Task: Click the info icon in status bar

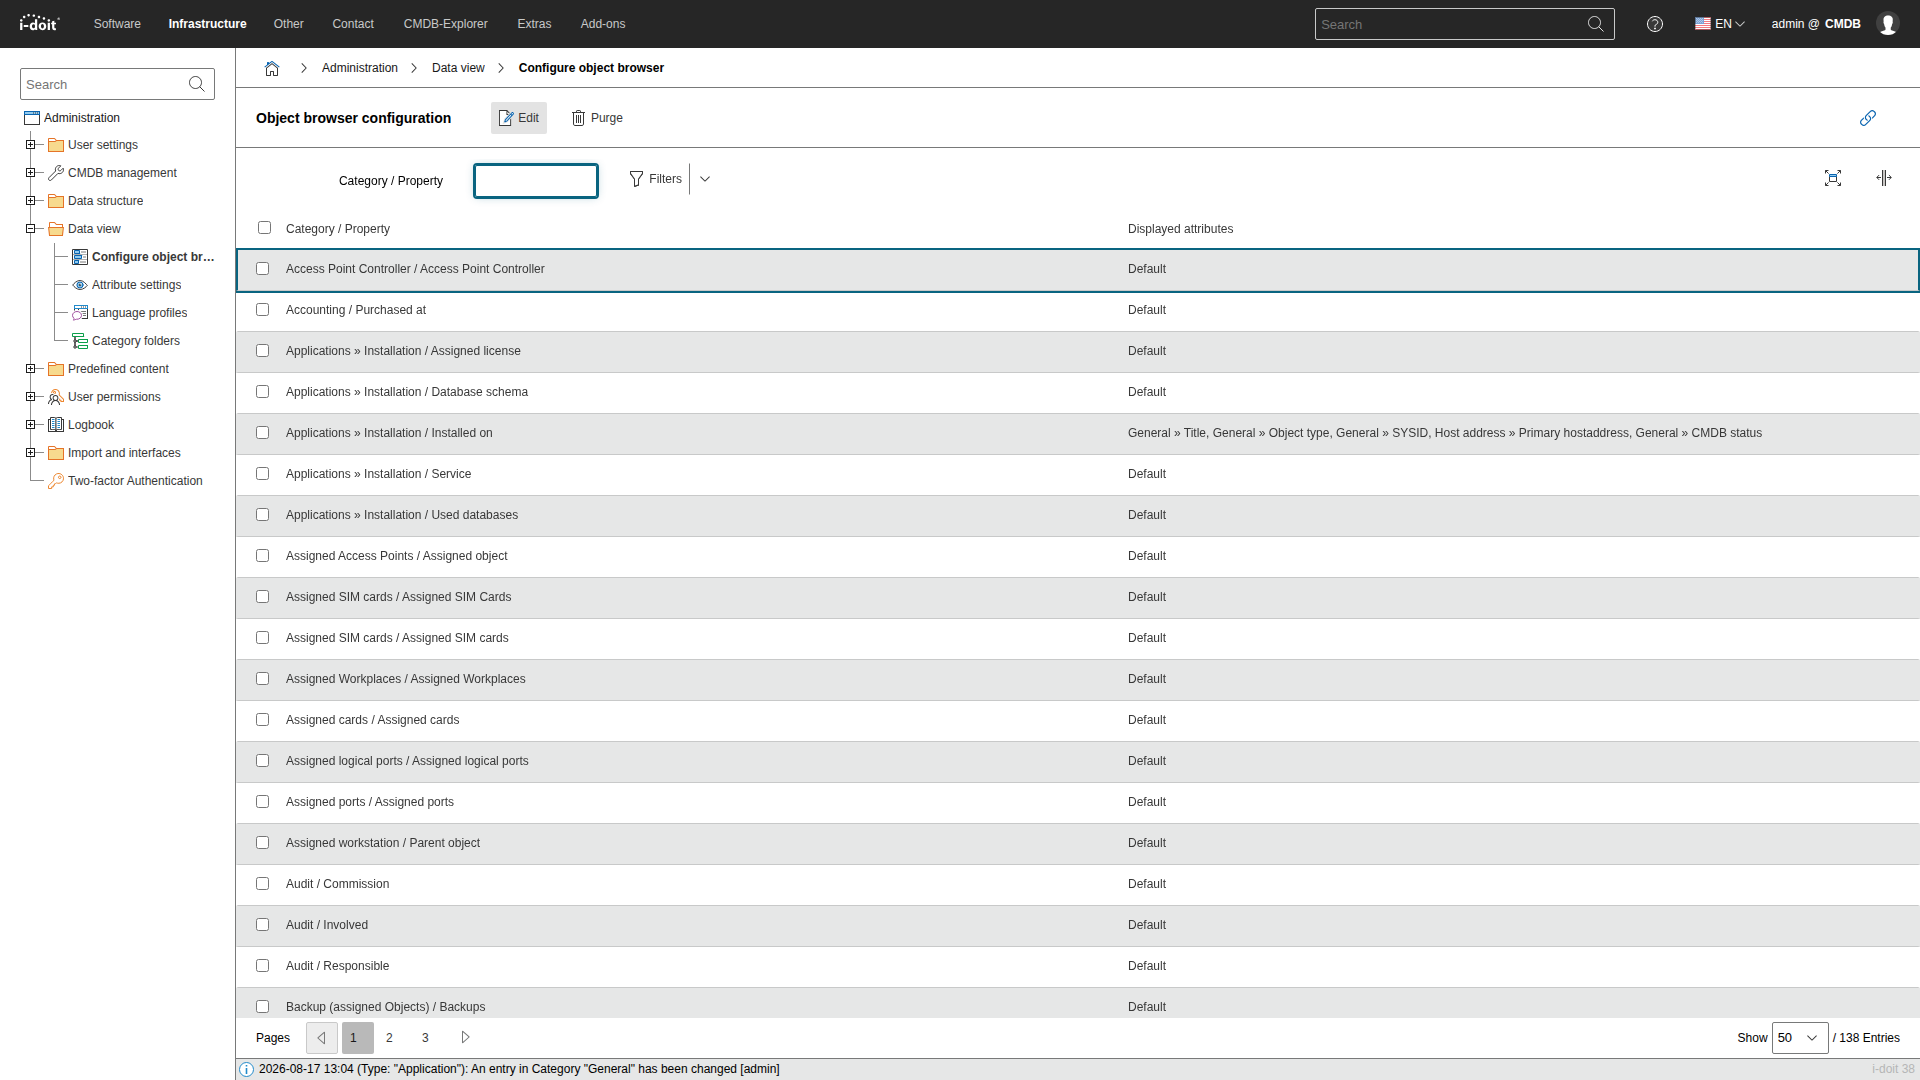Action: (x=247, y=1069)
